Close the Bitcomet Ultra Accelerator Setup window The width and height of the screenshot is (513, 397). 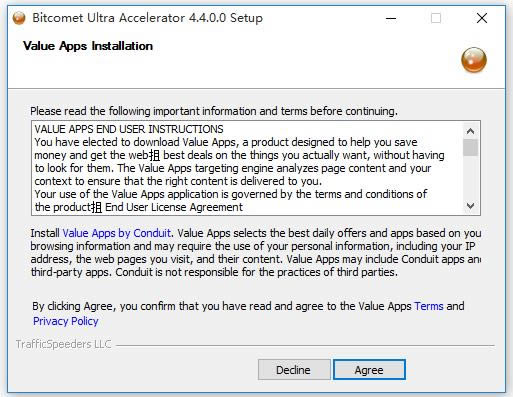482,18
